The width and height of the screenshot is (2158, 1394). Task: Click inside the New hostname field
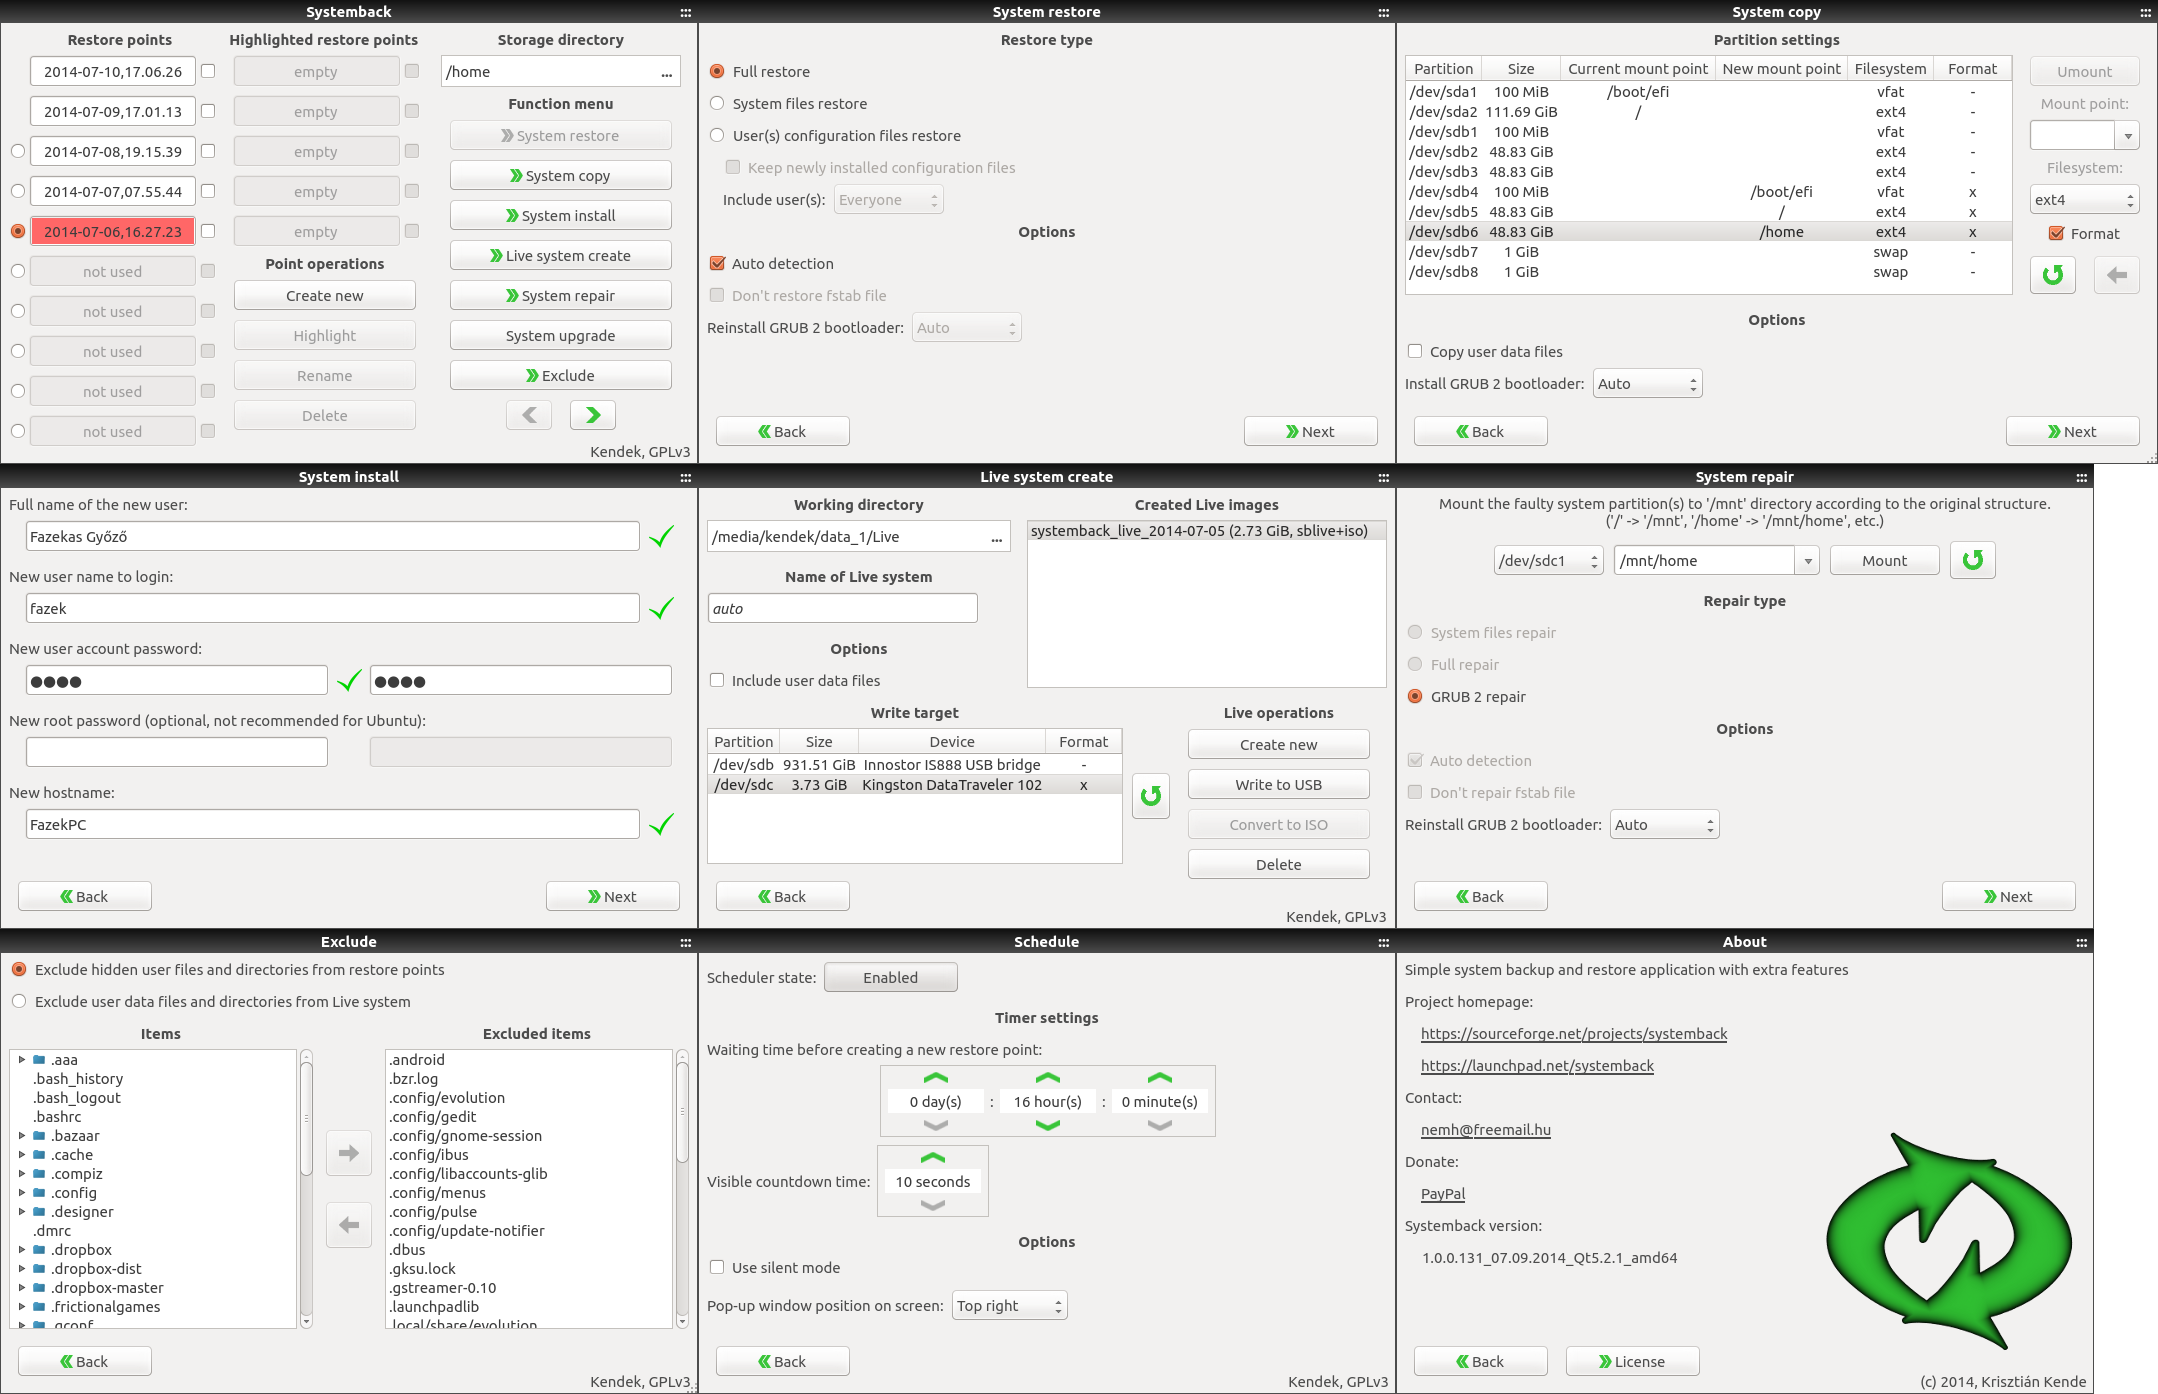click(x=330, y=823)
